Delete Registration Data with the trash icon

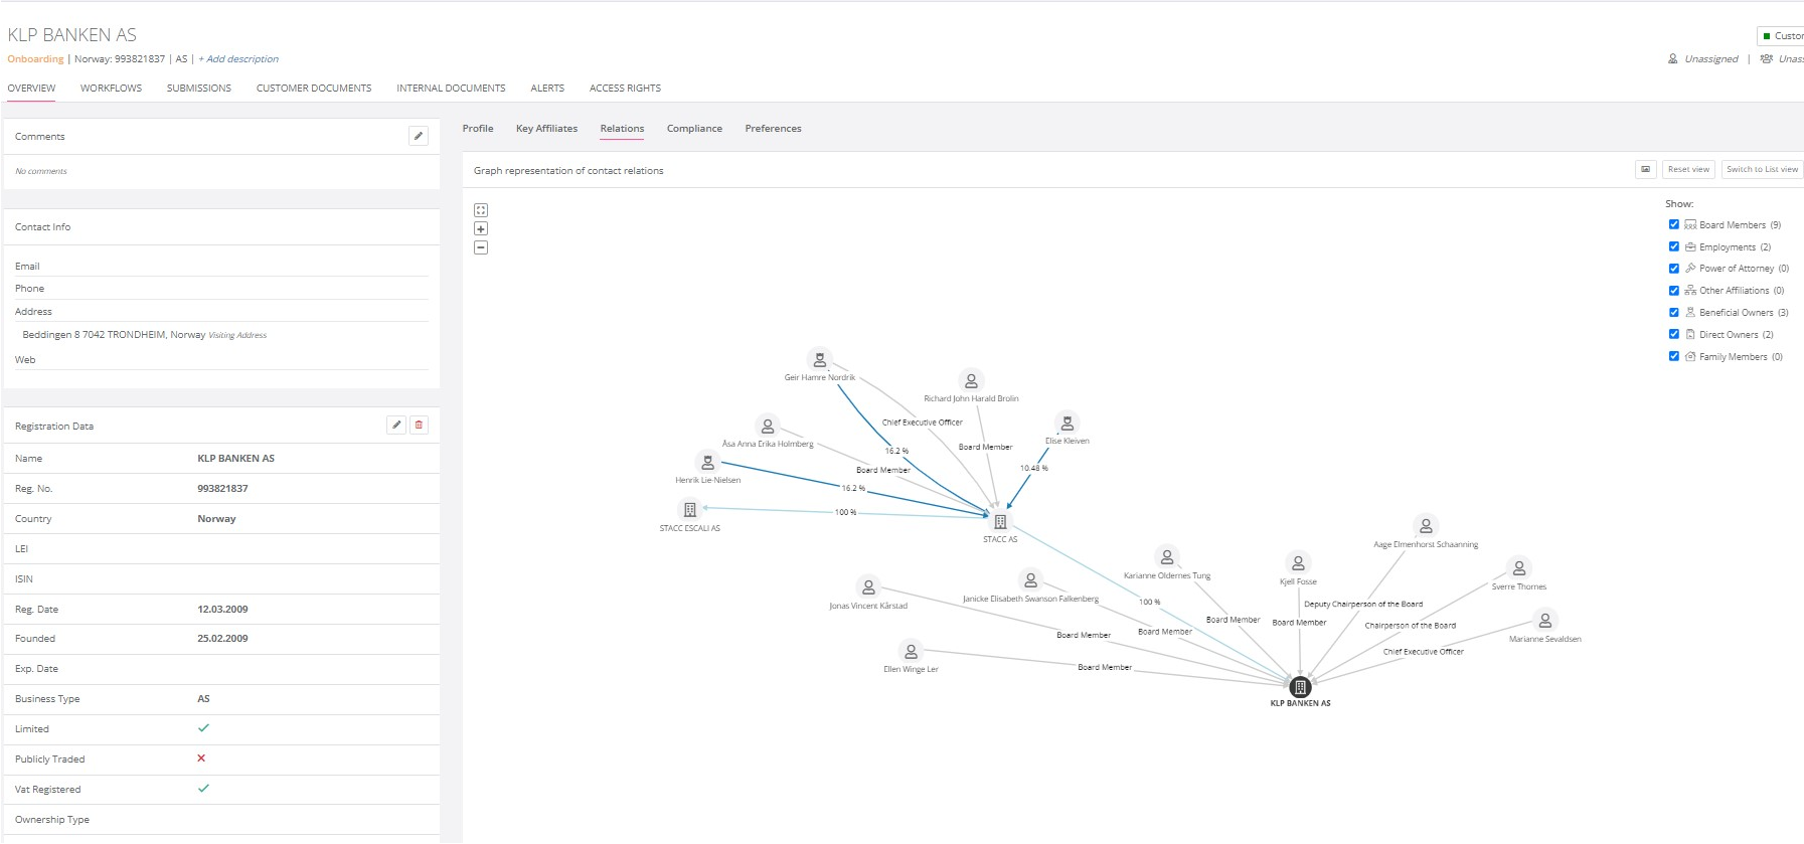[x=419, y=425]
